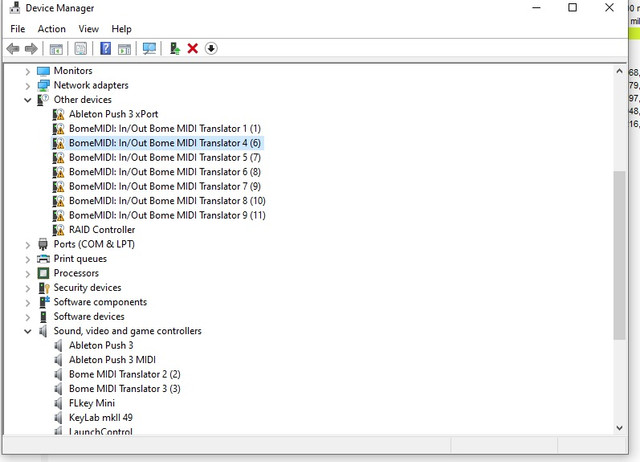Click the Forward arrow toolbar icon
The image size is (640, 462).
(31, 49)
